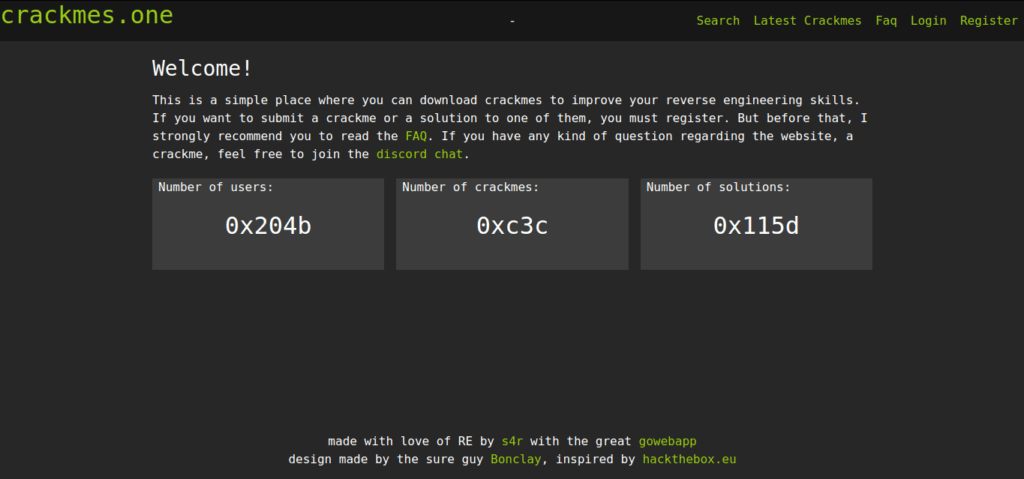Click Login in the top navigation
1024x479 pixels.
[928, 21]
